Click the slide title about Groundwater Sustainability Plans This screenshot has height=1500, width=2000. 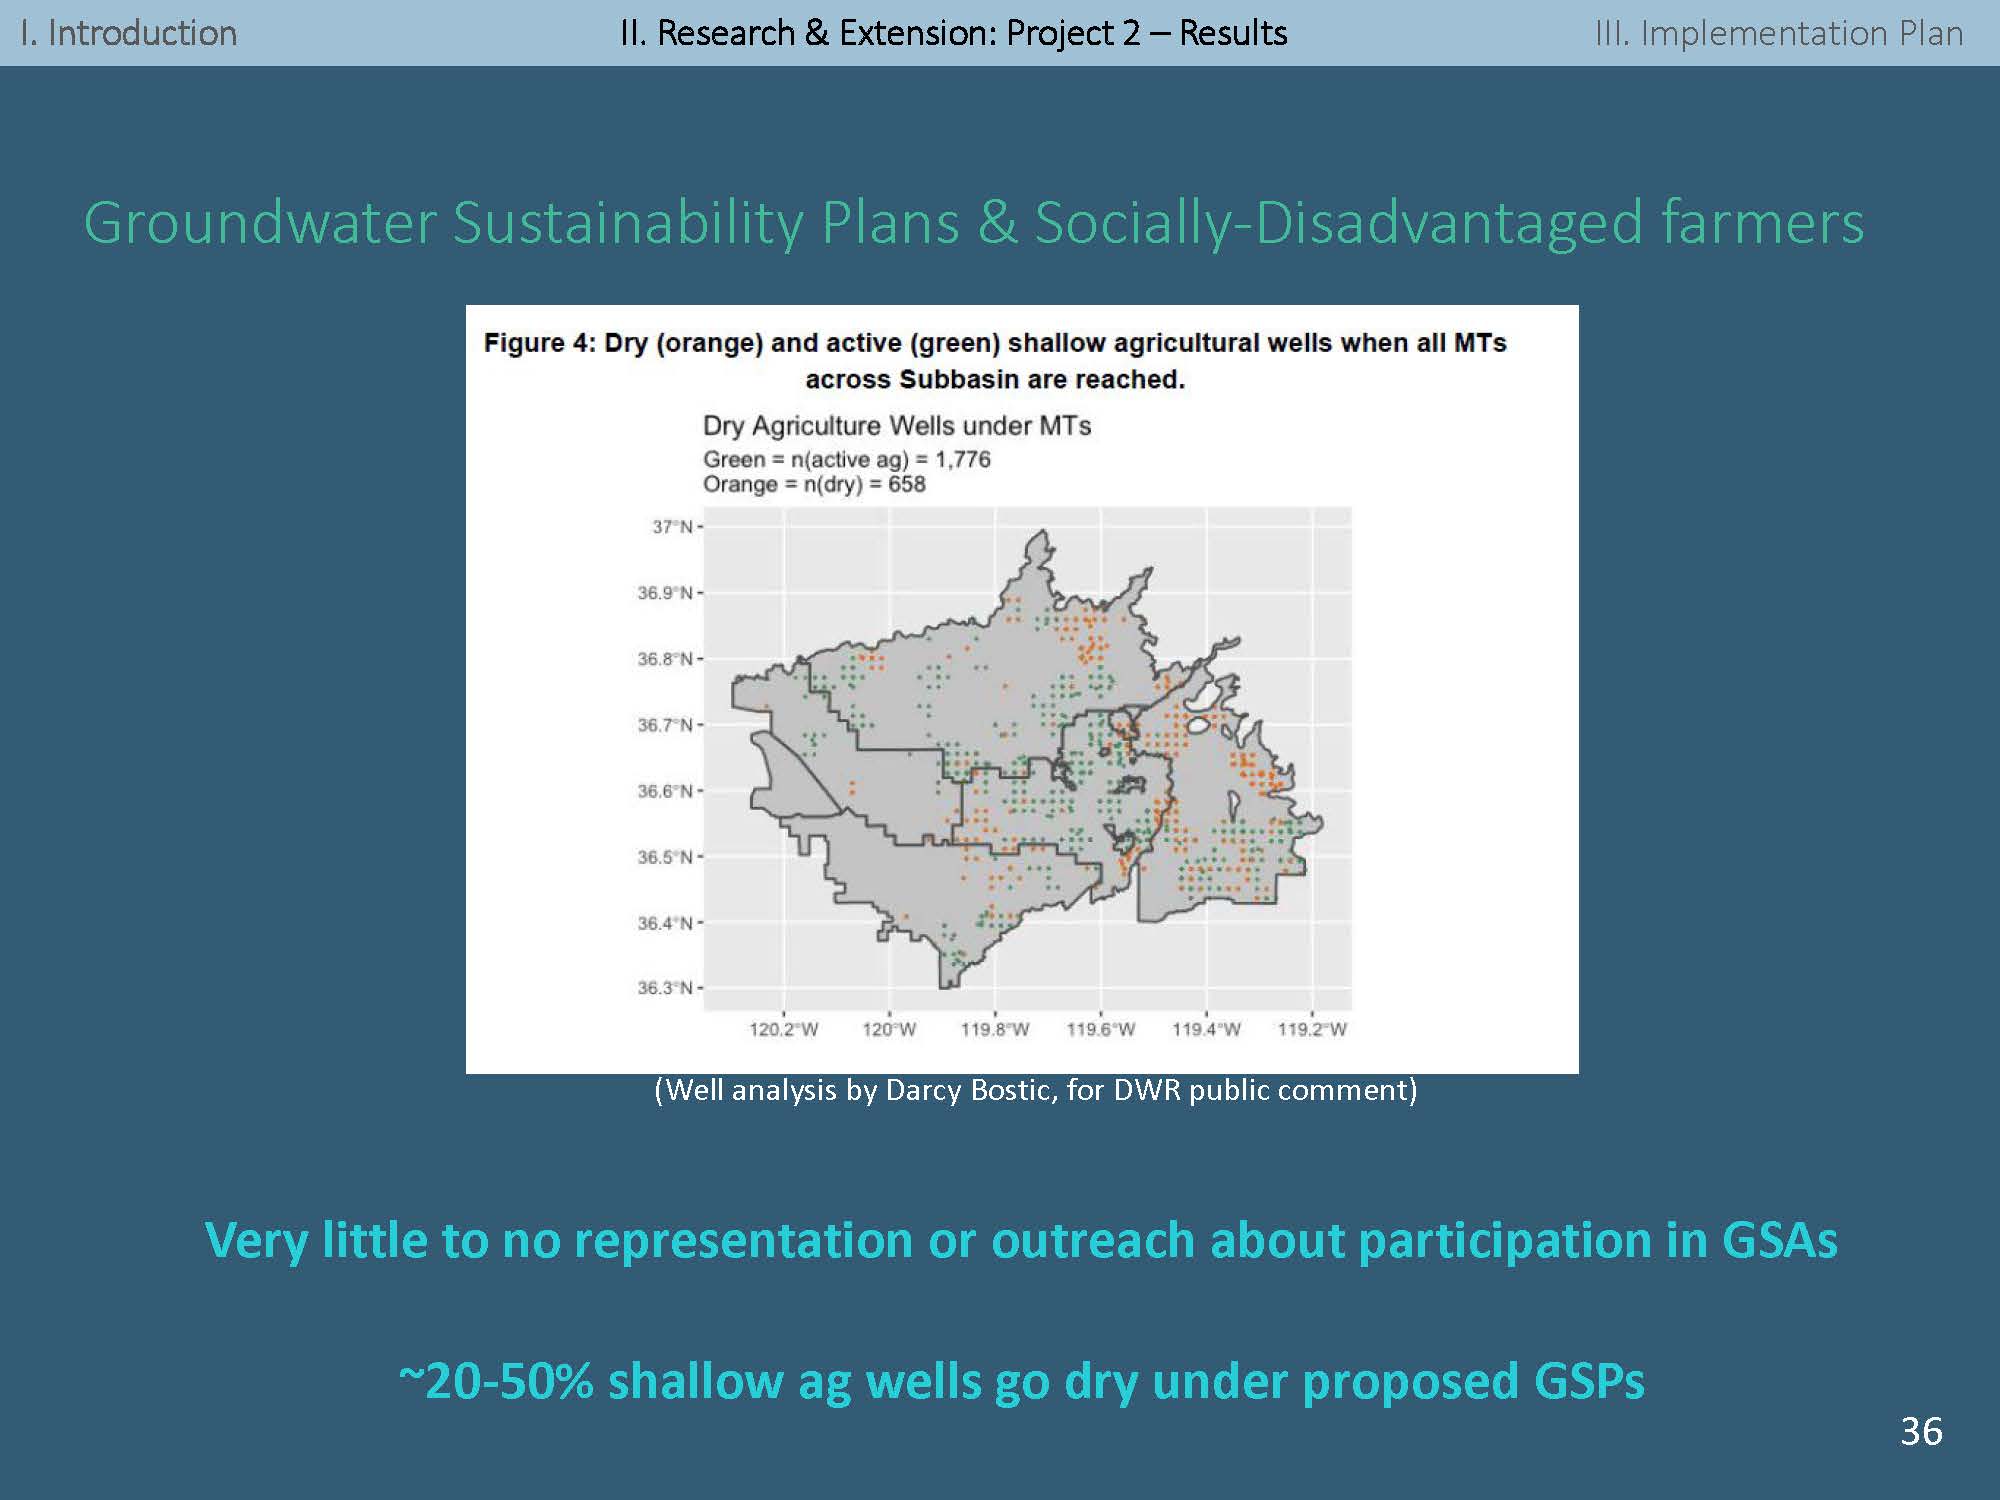point(974,222)
